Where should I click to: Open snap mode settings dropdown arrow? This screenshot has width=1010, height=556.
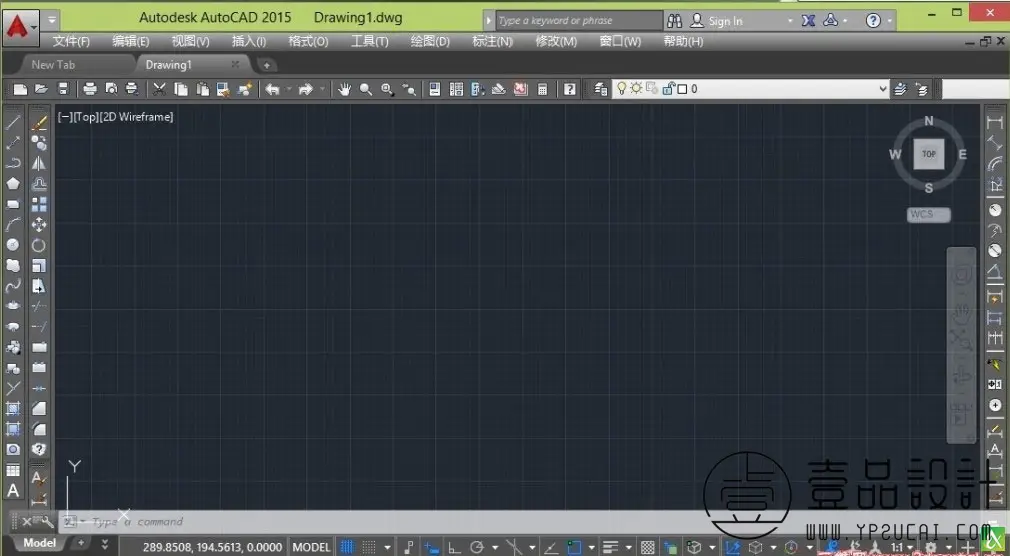pos(387,548)
